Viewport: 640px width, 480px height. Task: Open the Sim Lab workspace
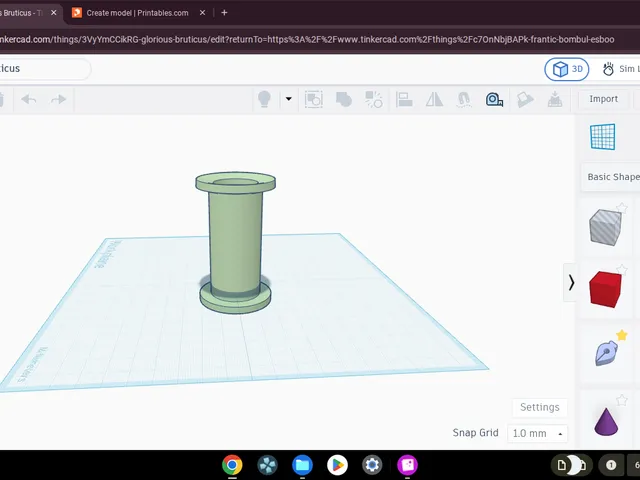(x=620, y=69)
